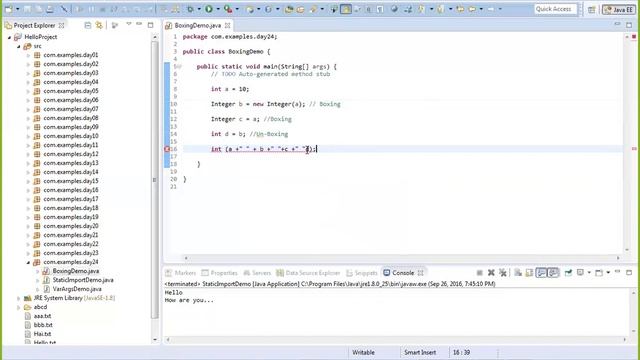Select the com.examples.day20 package
The image size is (640, 360).
click(x=71, y=226)
